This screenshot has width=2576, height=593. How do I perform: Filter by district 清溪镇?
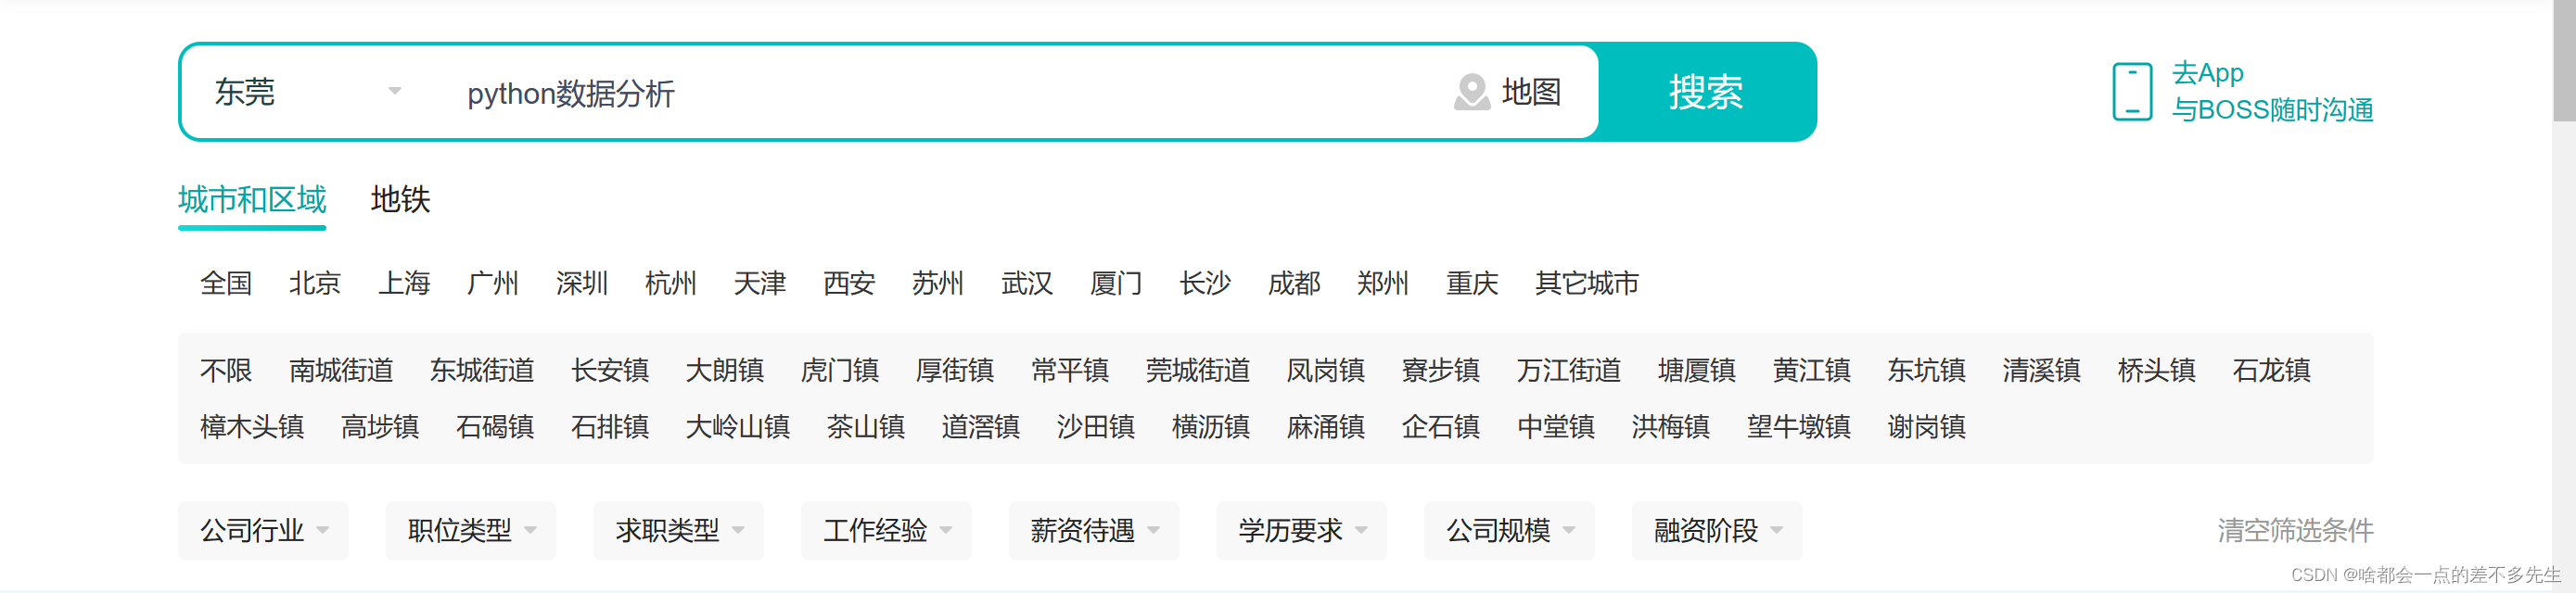click(2042, 370)
